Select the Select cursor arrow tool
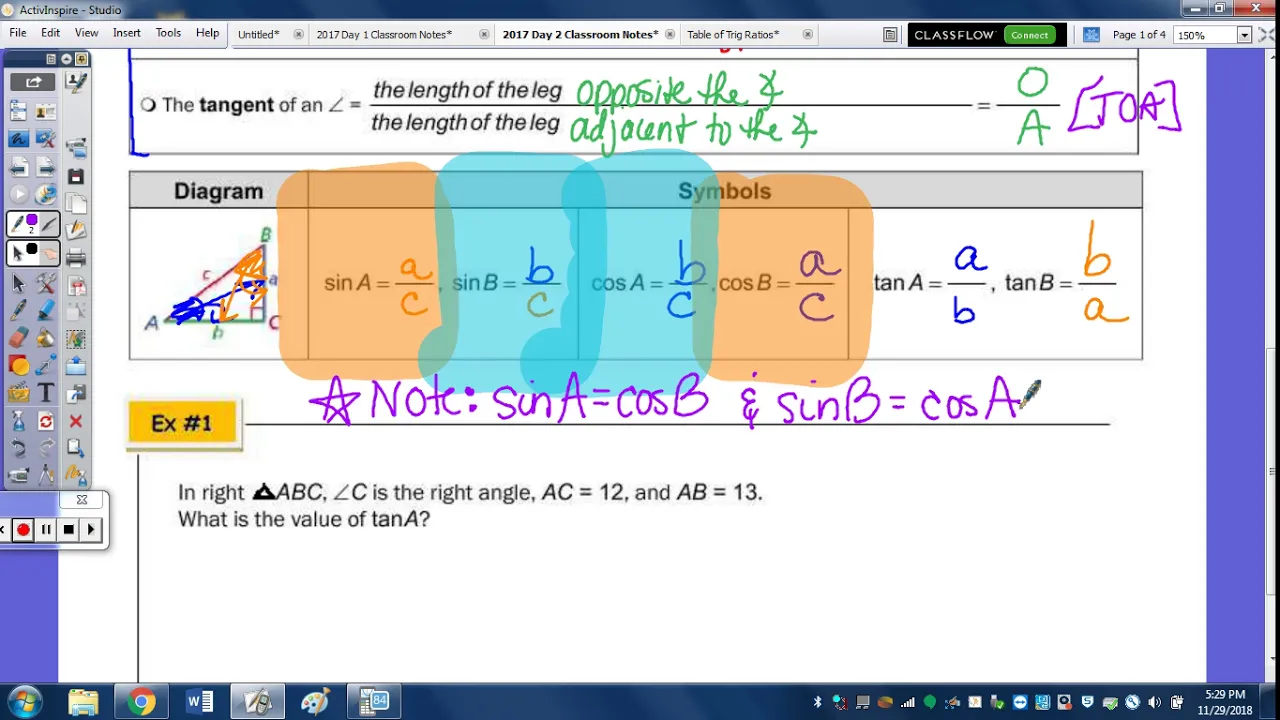The image size is (1280, 720). point(20,282)
